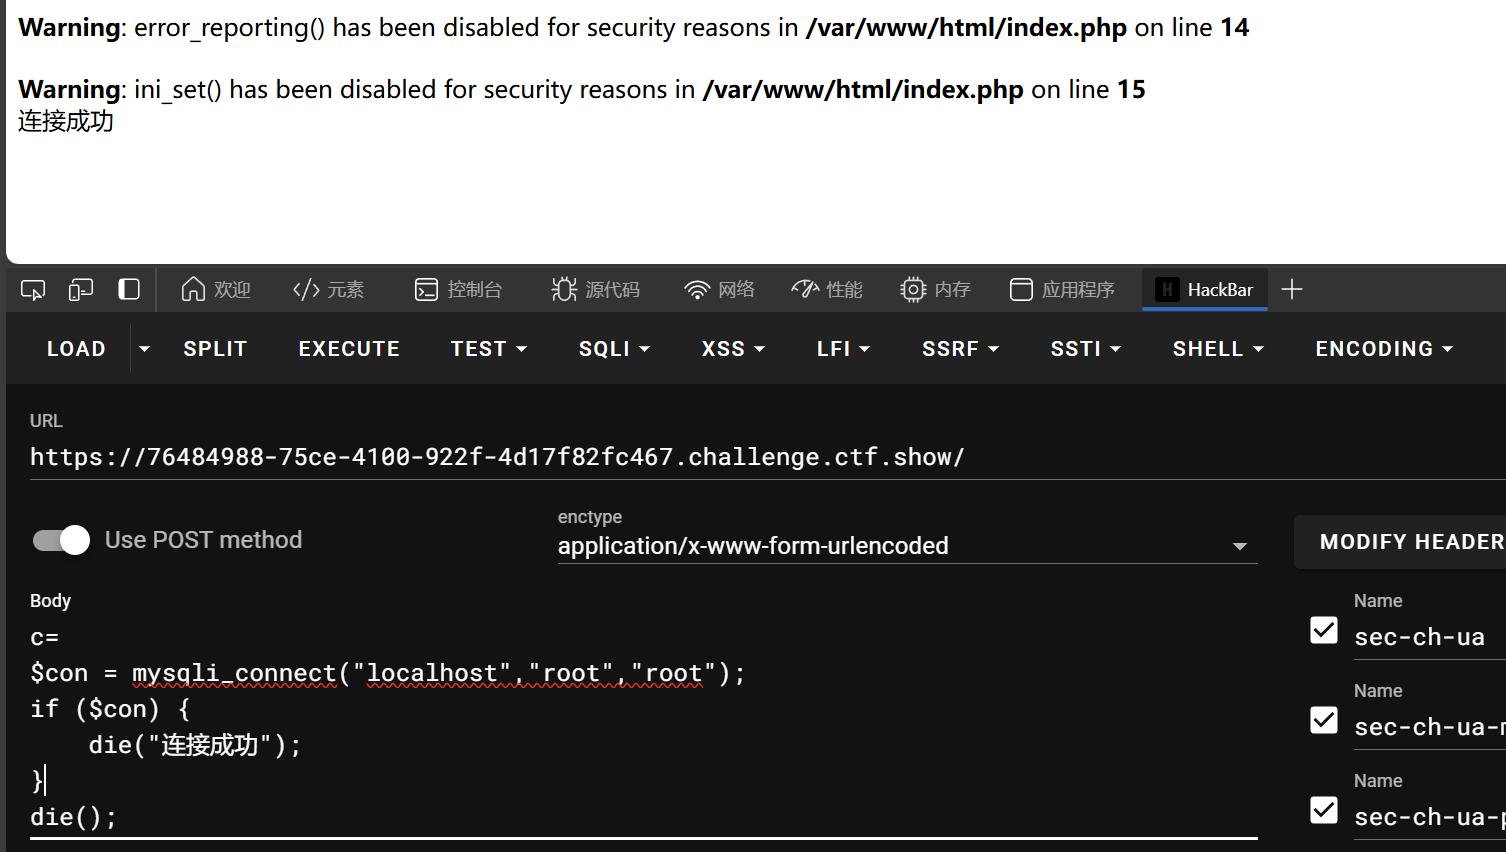Image resolution: width=1506 pixels, height=852 pixels.
Task: Open the Welcome home icon tab
Action: point(215,290)
